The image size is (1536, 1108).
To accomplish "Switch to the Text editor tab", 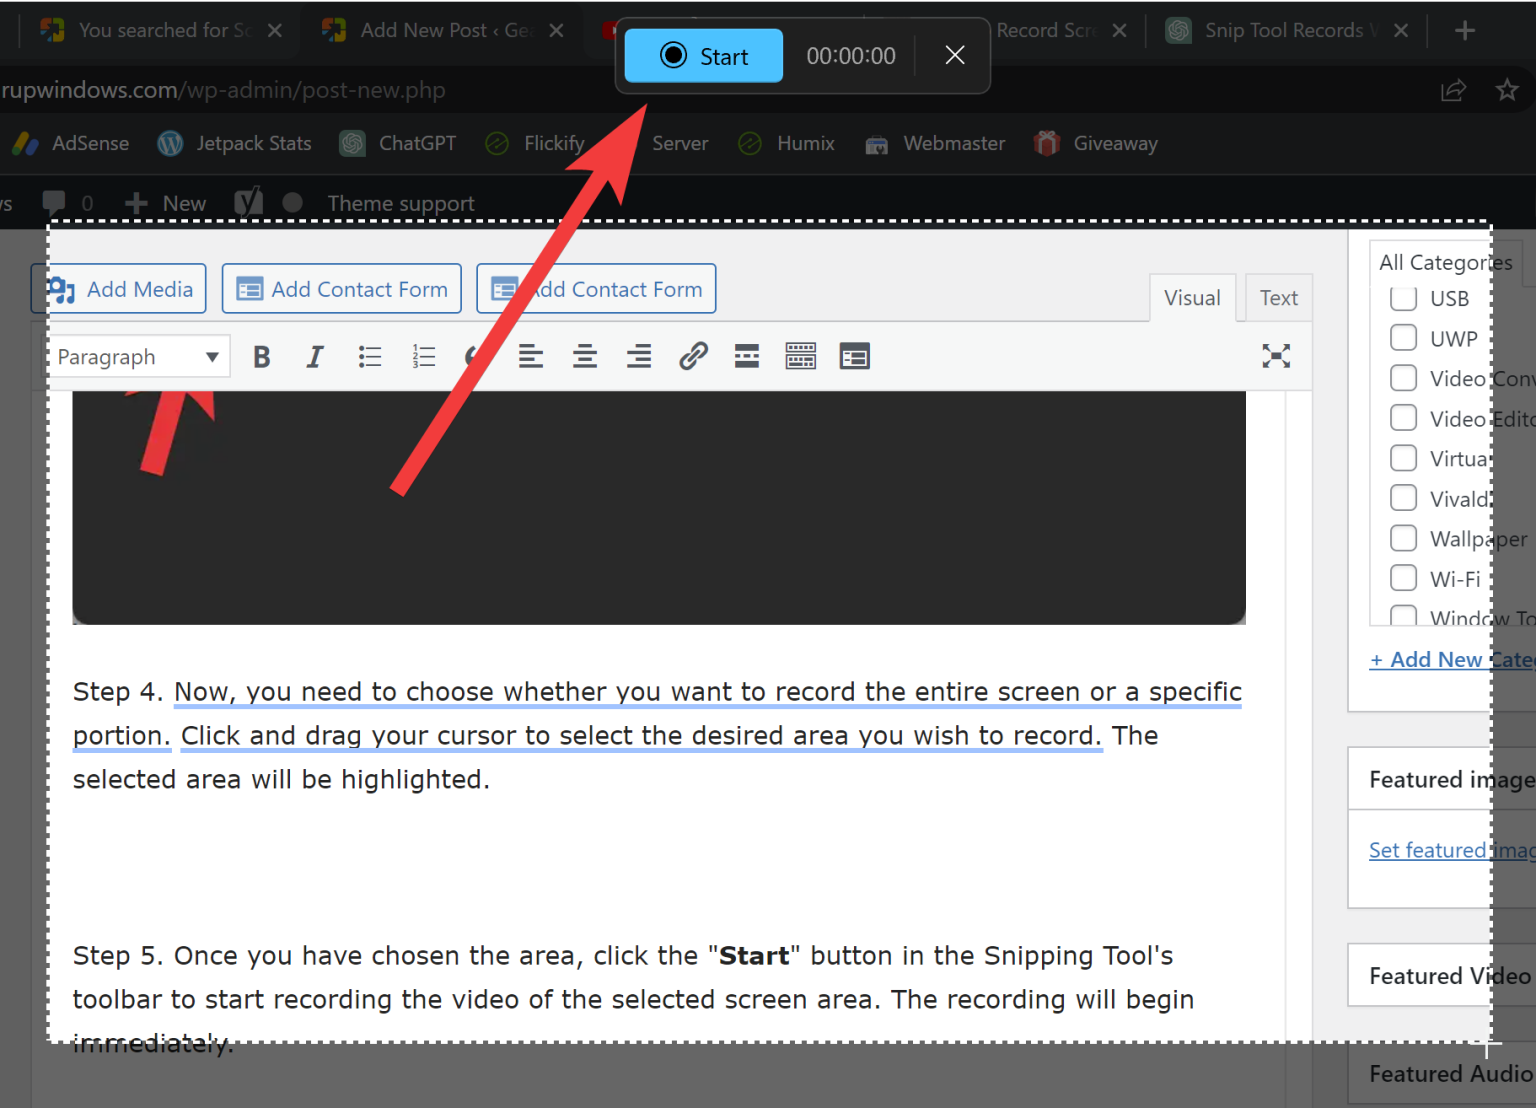I will click(x=1278, y=297).
